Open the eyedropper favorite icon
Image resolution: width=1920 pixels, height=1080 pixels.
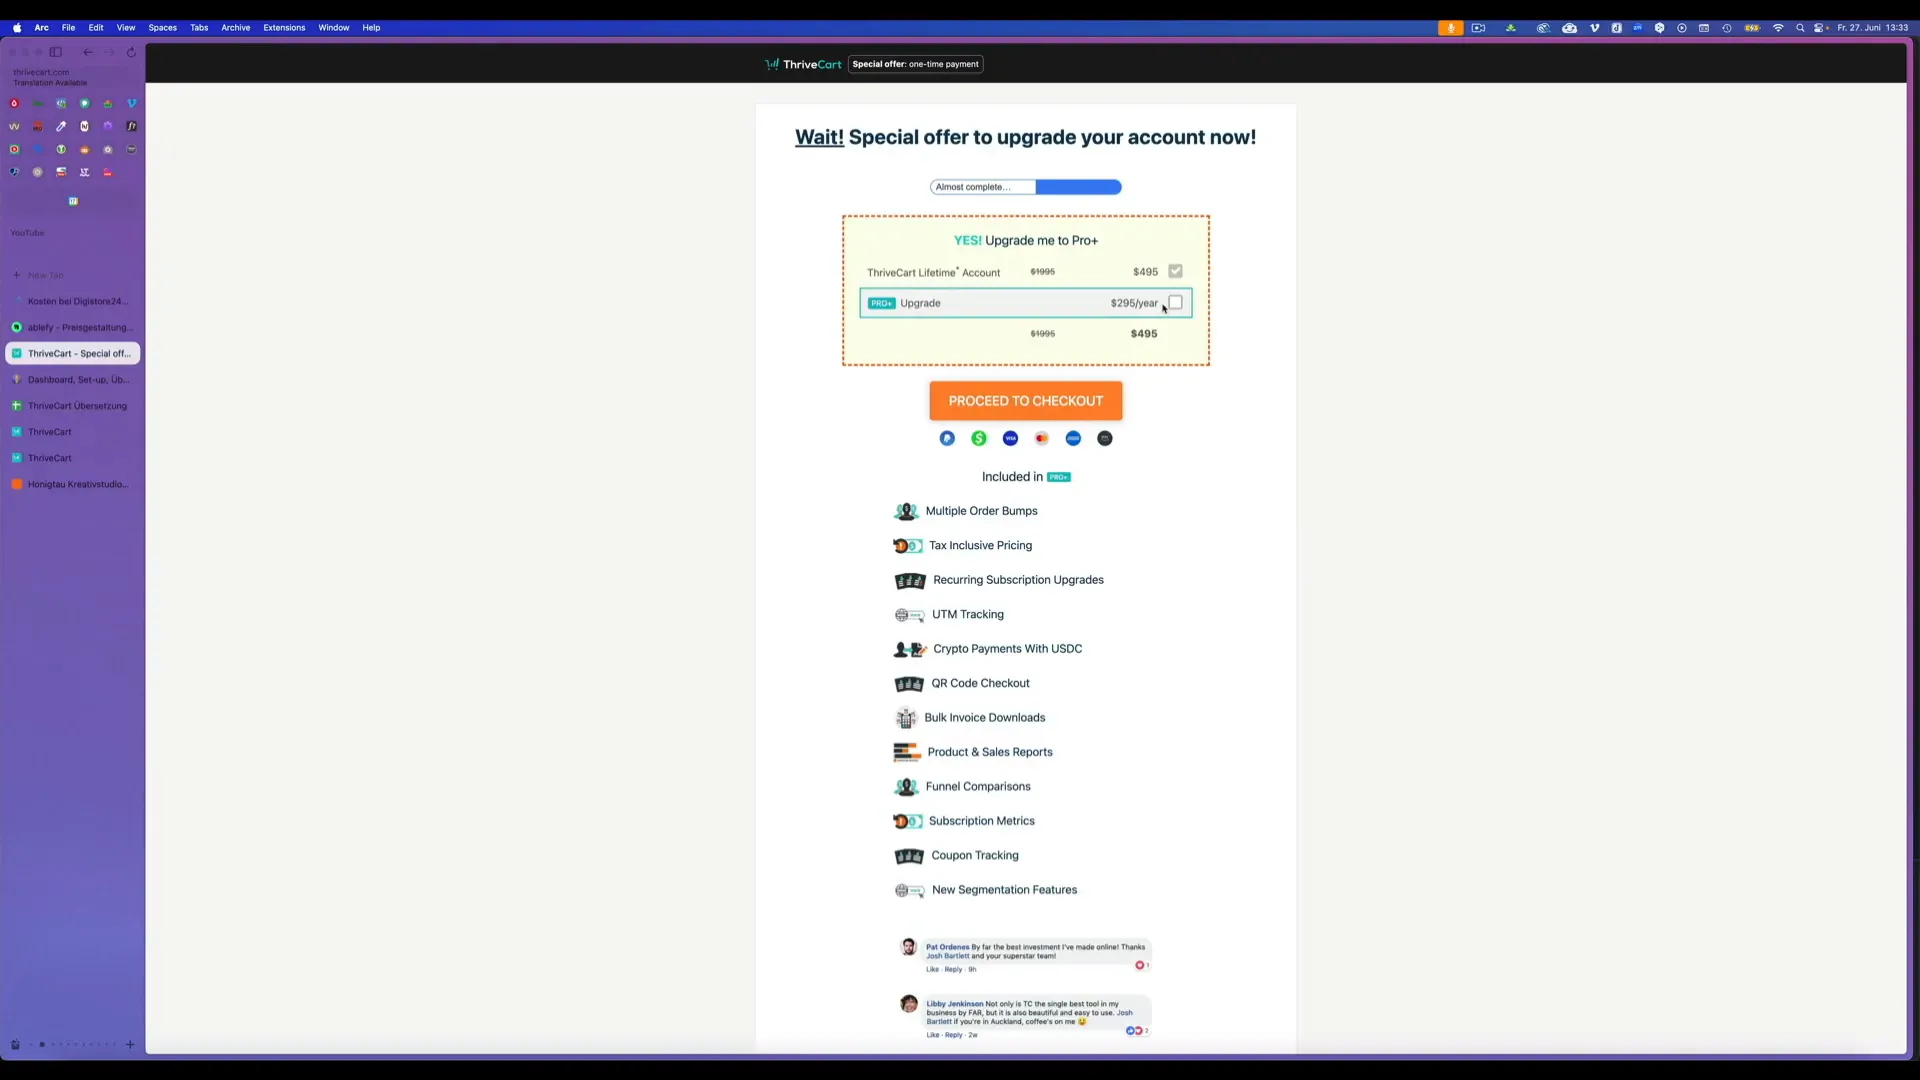(61, 126)
